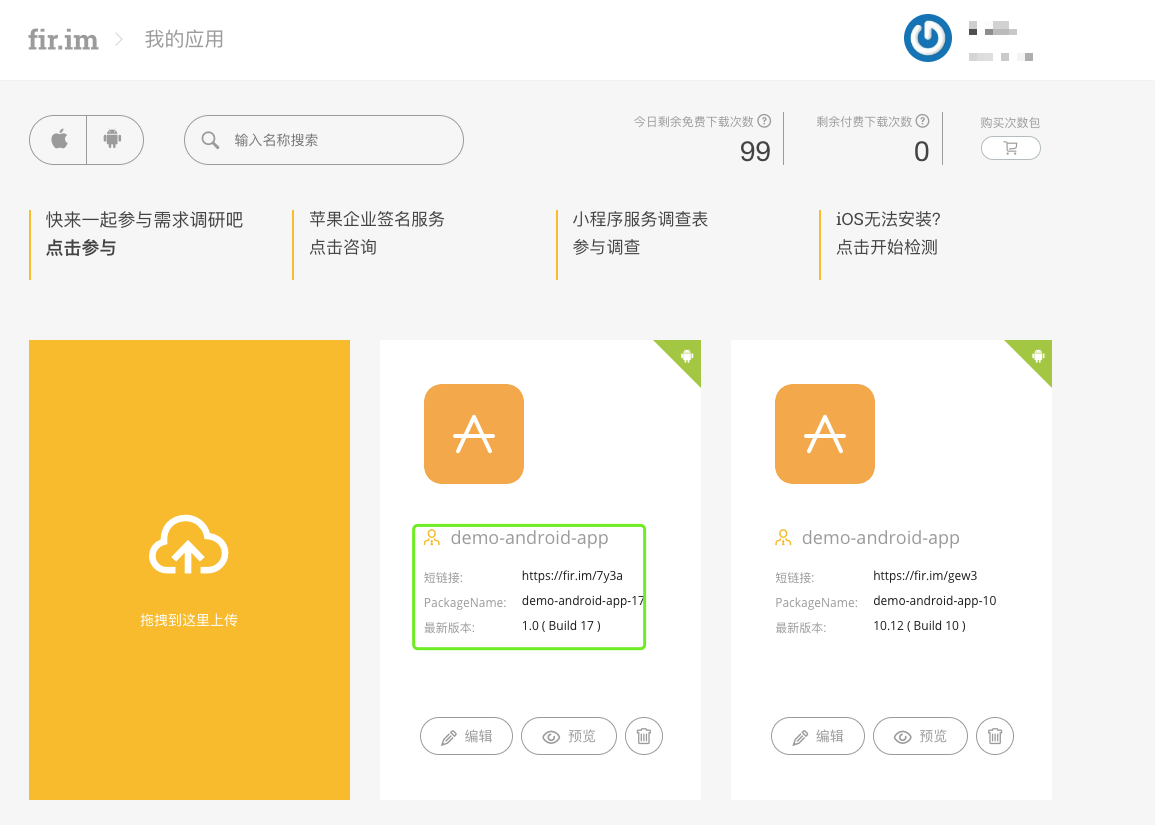
Task: Preview the second app with 预览 button
Action: click(x=920, y=736)
